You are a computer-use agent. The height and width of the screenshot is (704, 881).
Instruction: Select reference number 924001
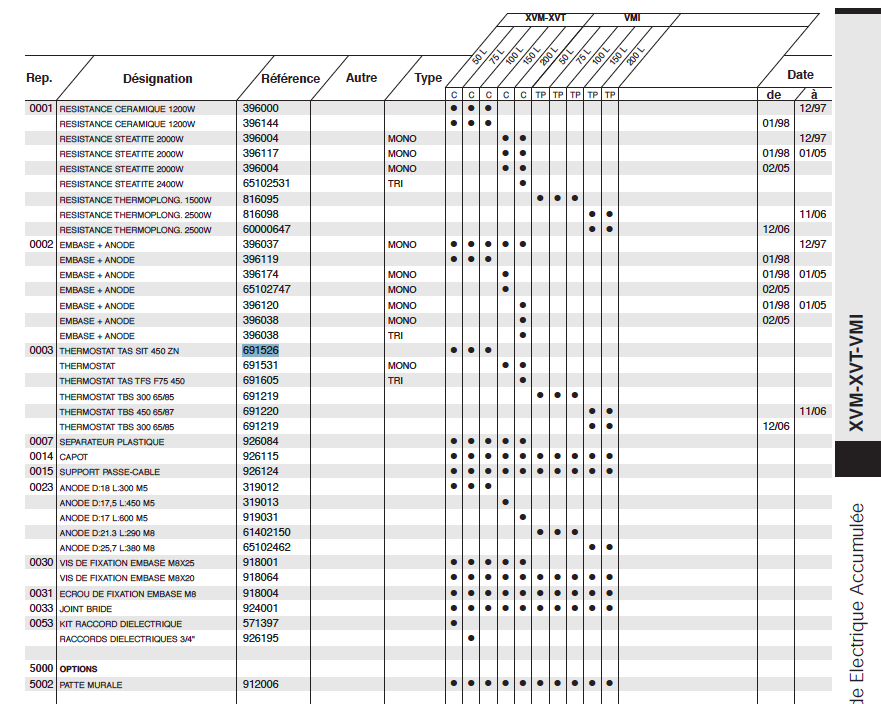261,608
